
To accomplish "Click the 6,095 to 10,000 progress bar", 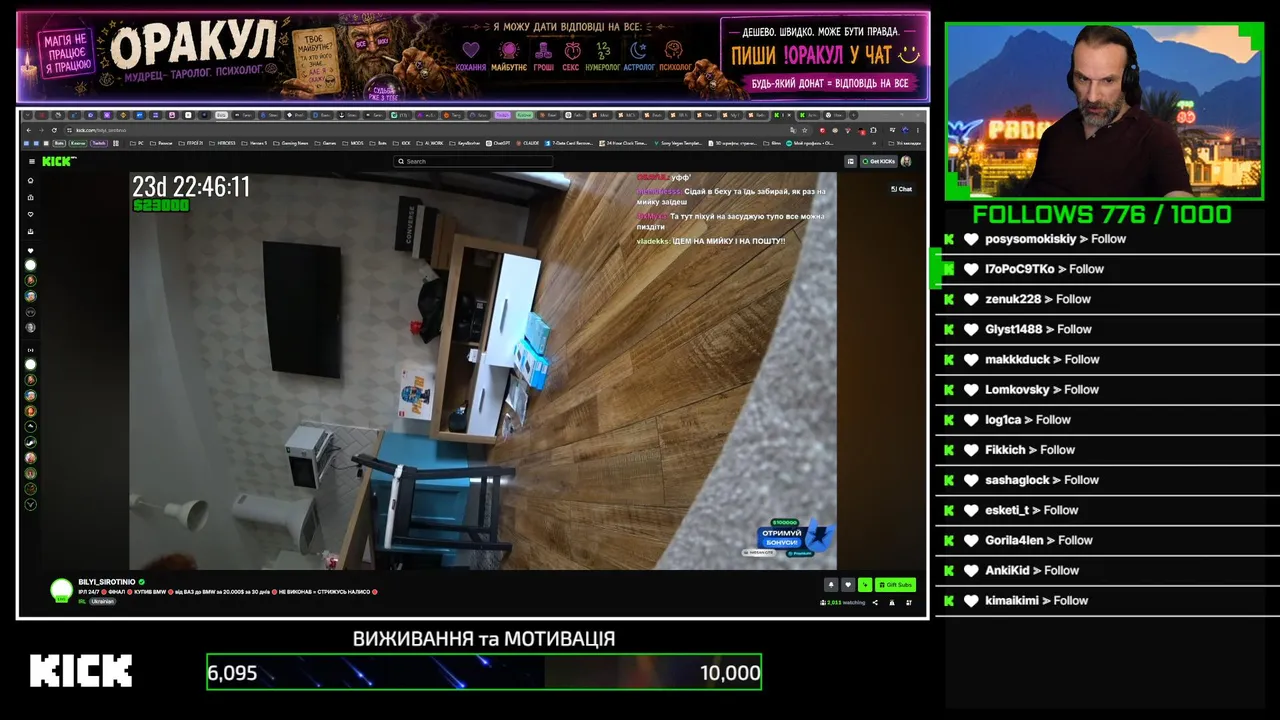I will pos(484,672).
